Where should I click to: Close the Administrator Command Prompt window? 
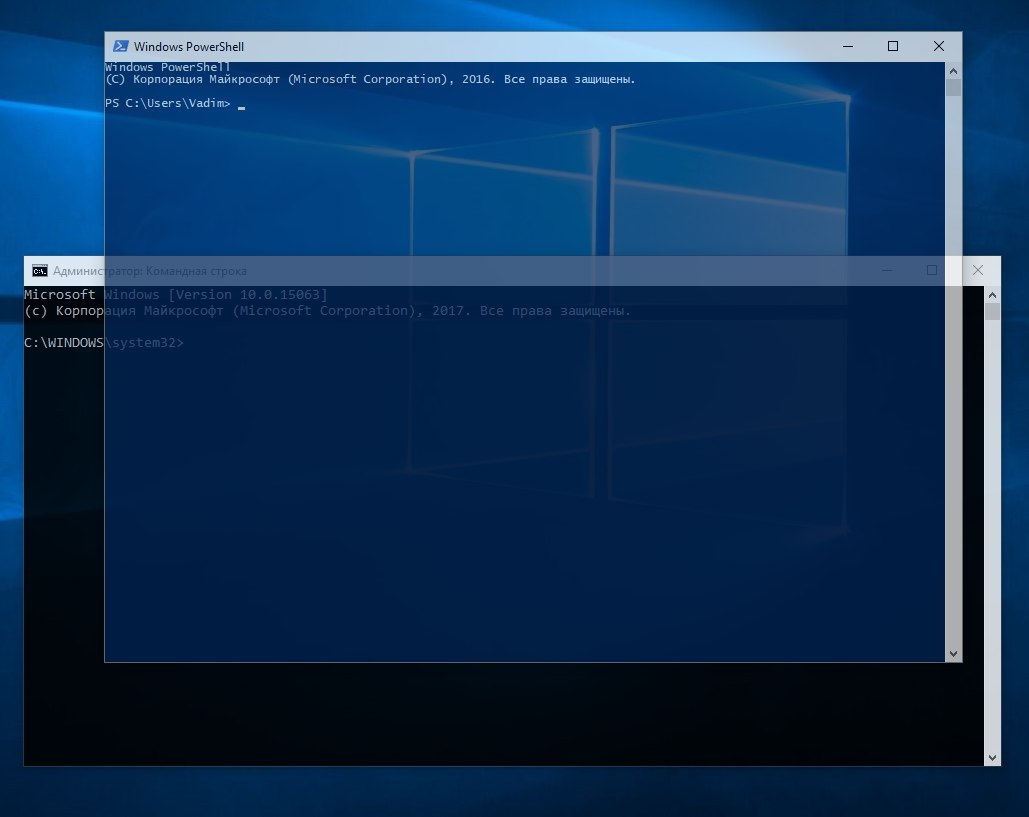[x=978, y=270]
